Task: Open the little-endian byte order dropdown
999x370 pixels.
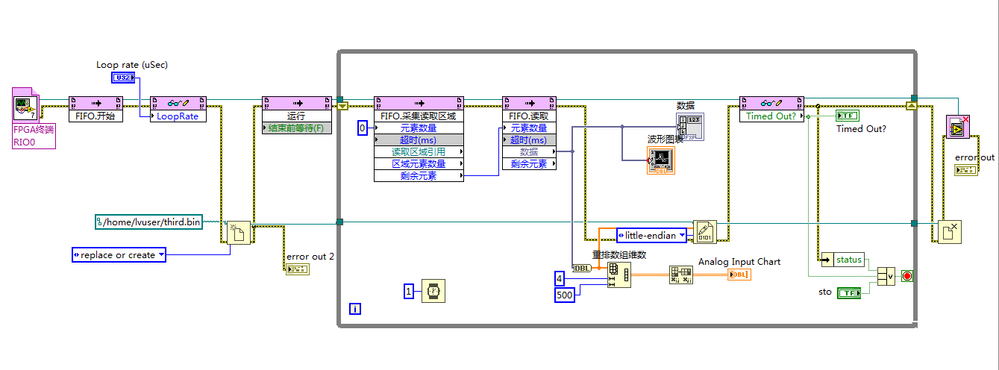Action: coord(652,236)
